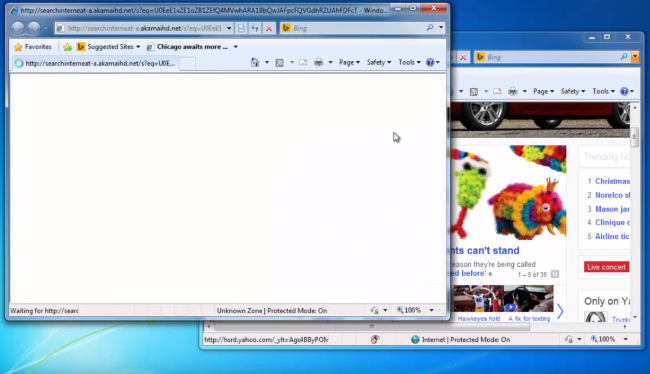This screenshot has width=650, height=374.
Task: Click the red Stop icon in front window
Action: click(x=269, y=28)
